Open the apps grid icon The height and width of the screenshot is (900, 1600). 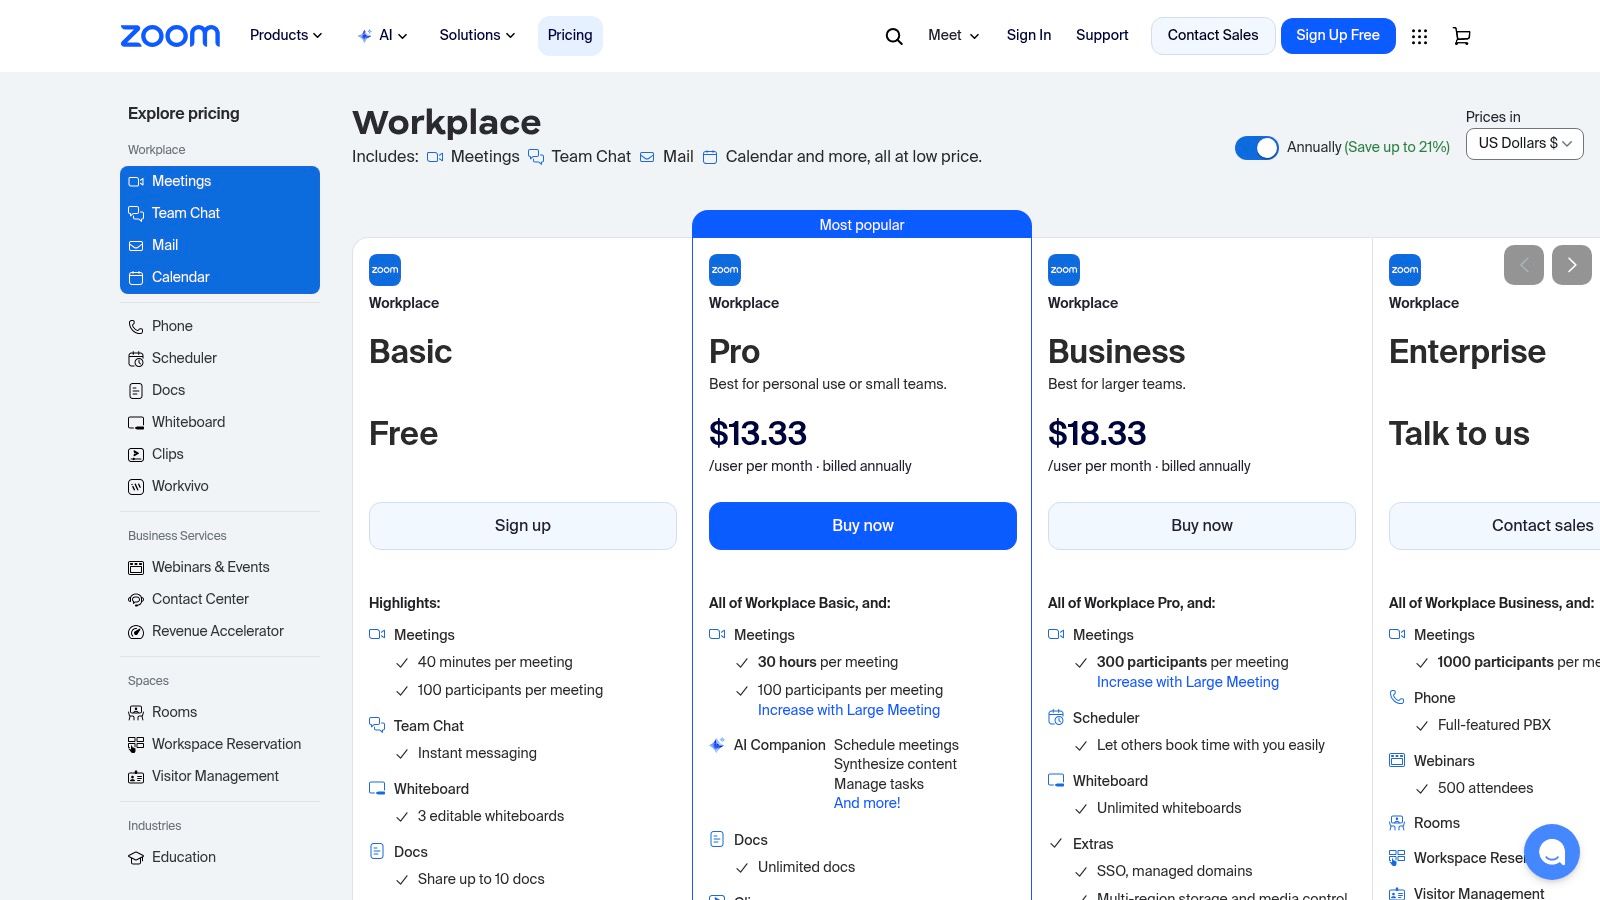1419,36
